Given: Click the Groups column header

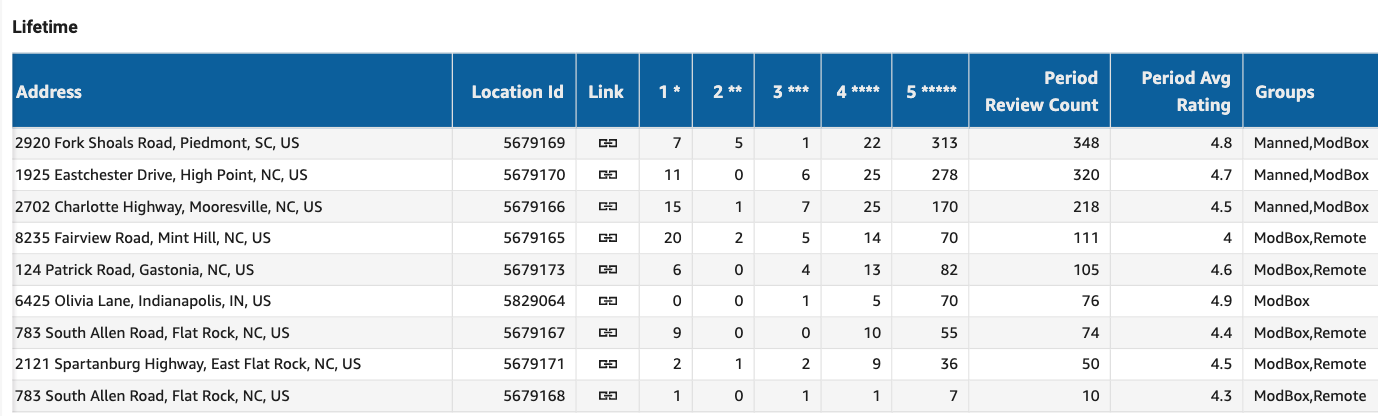Looking at the screenshot, I should (1285, 92).
